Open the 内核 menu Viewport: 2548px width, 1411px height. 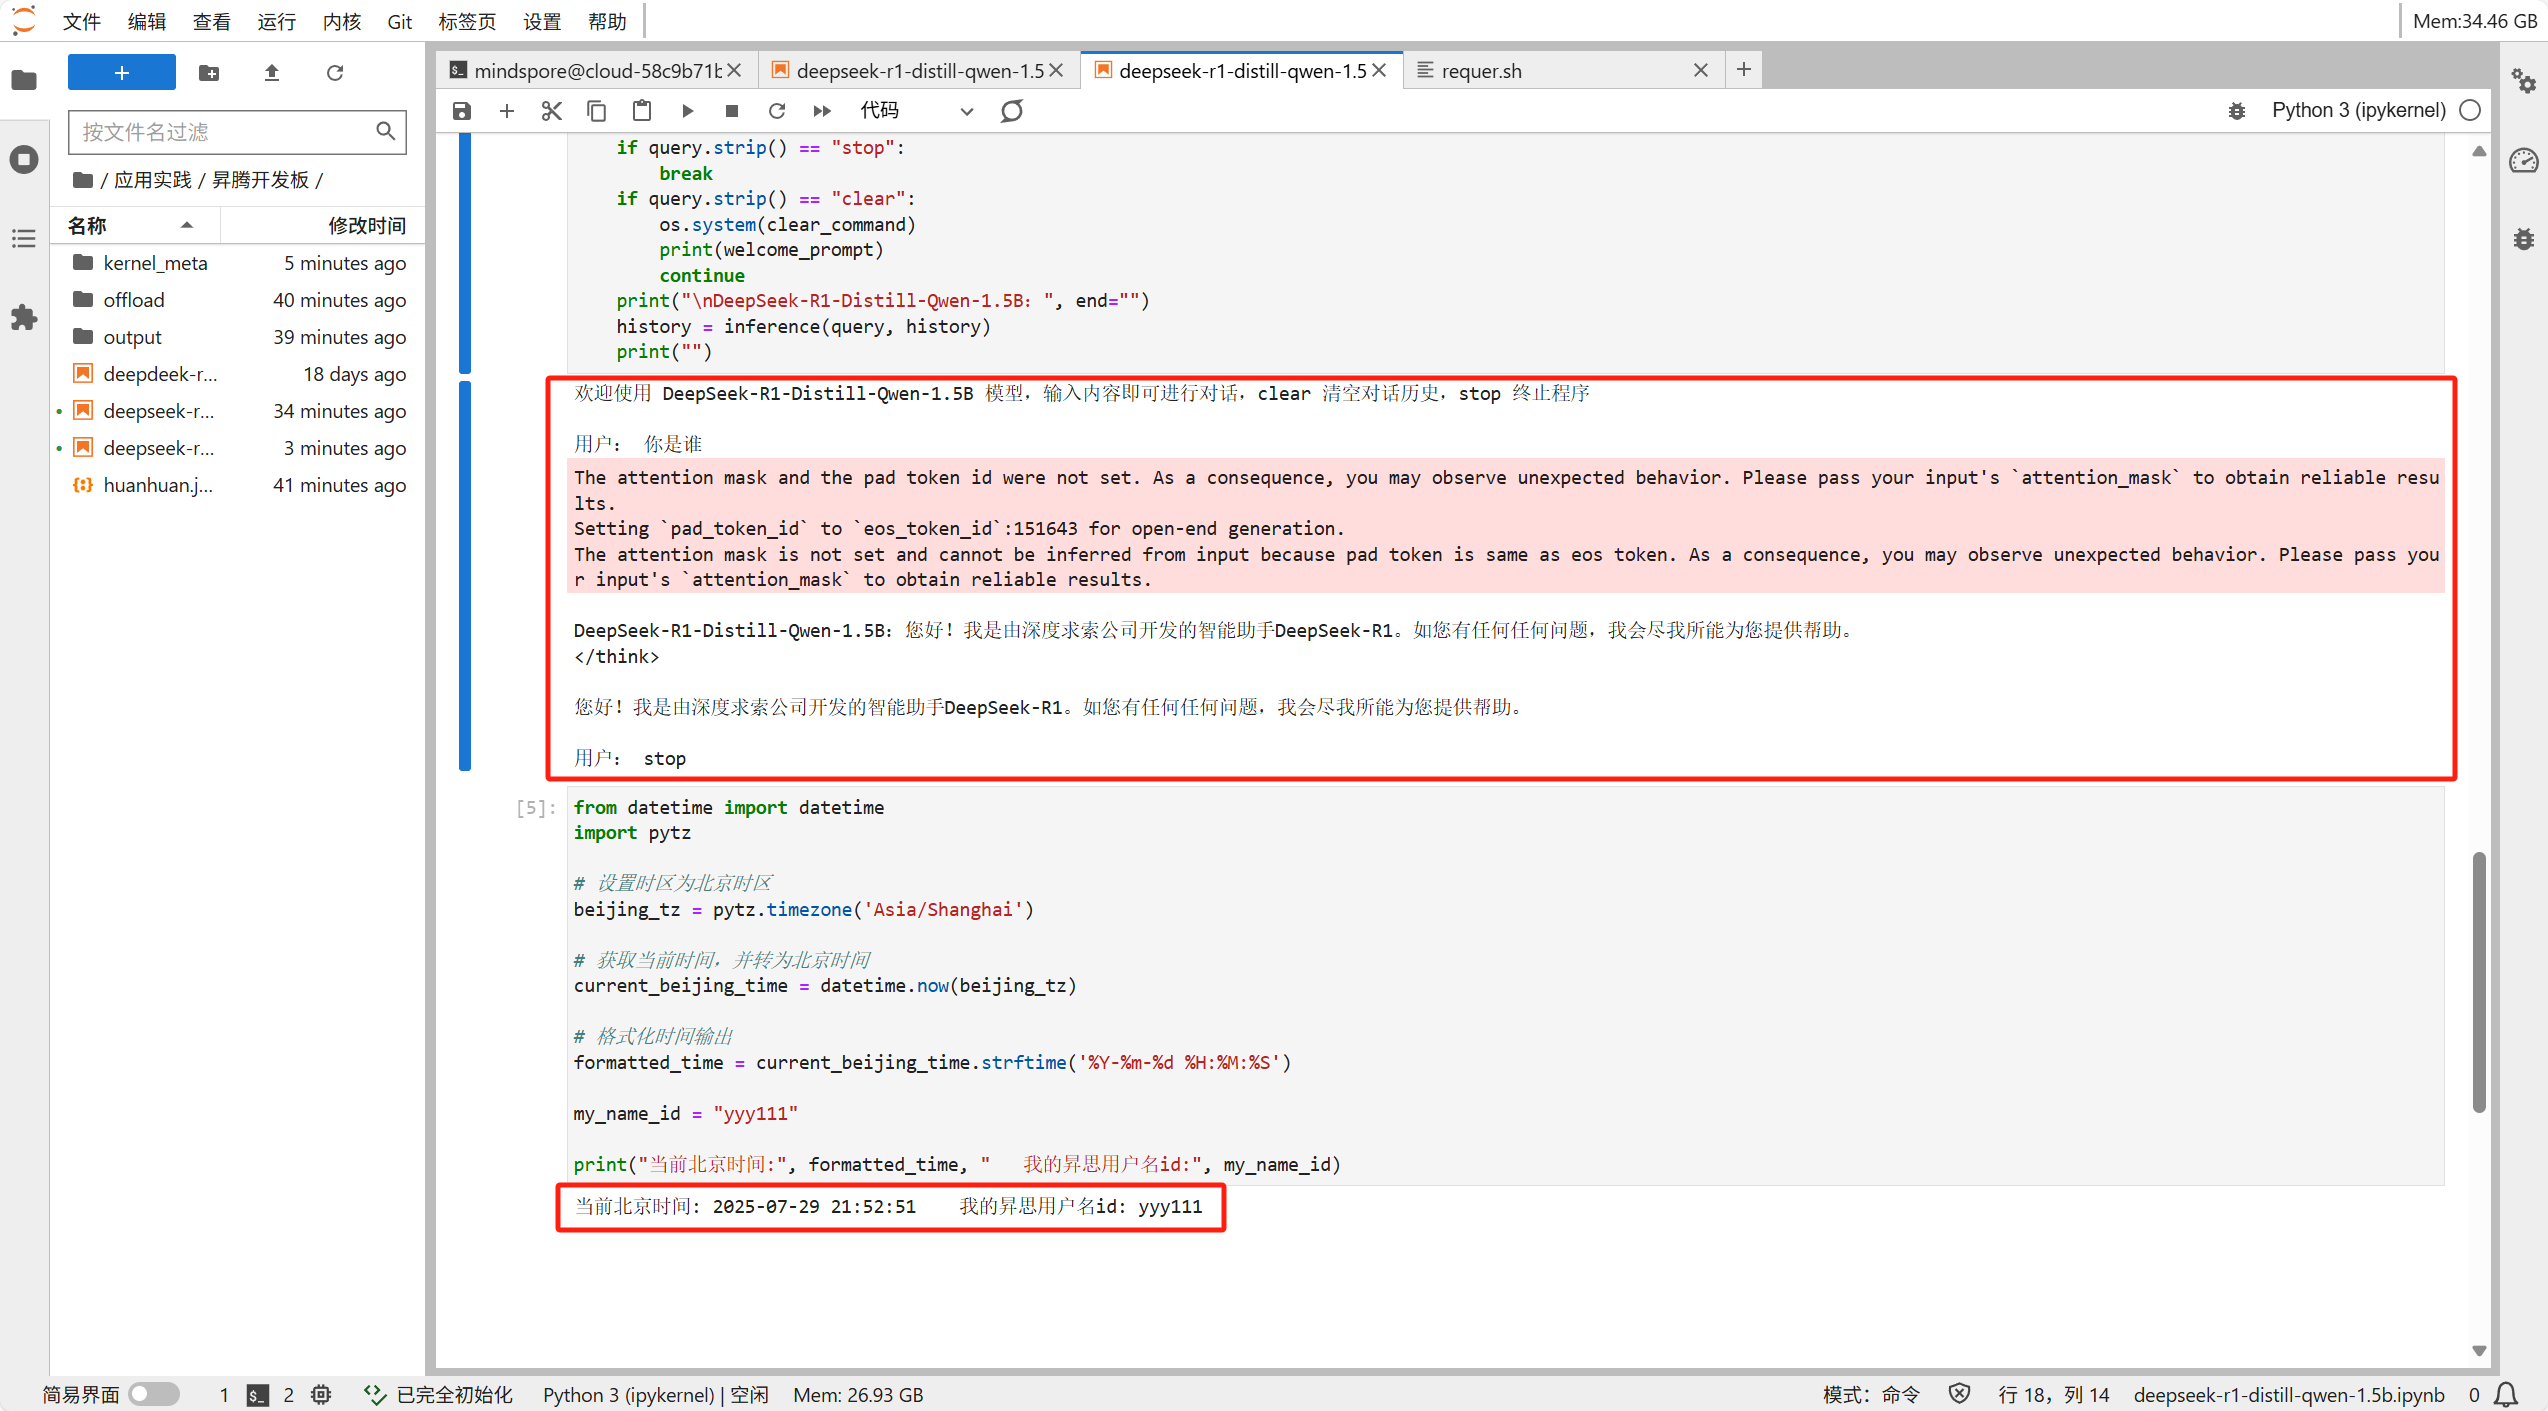point(341,21)
